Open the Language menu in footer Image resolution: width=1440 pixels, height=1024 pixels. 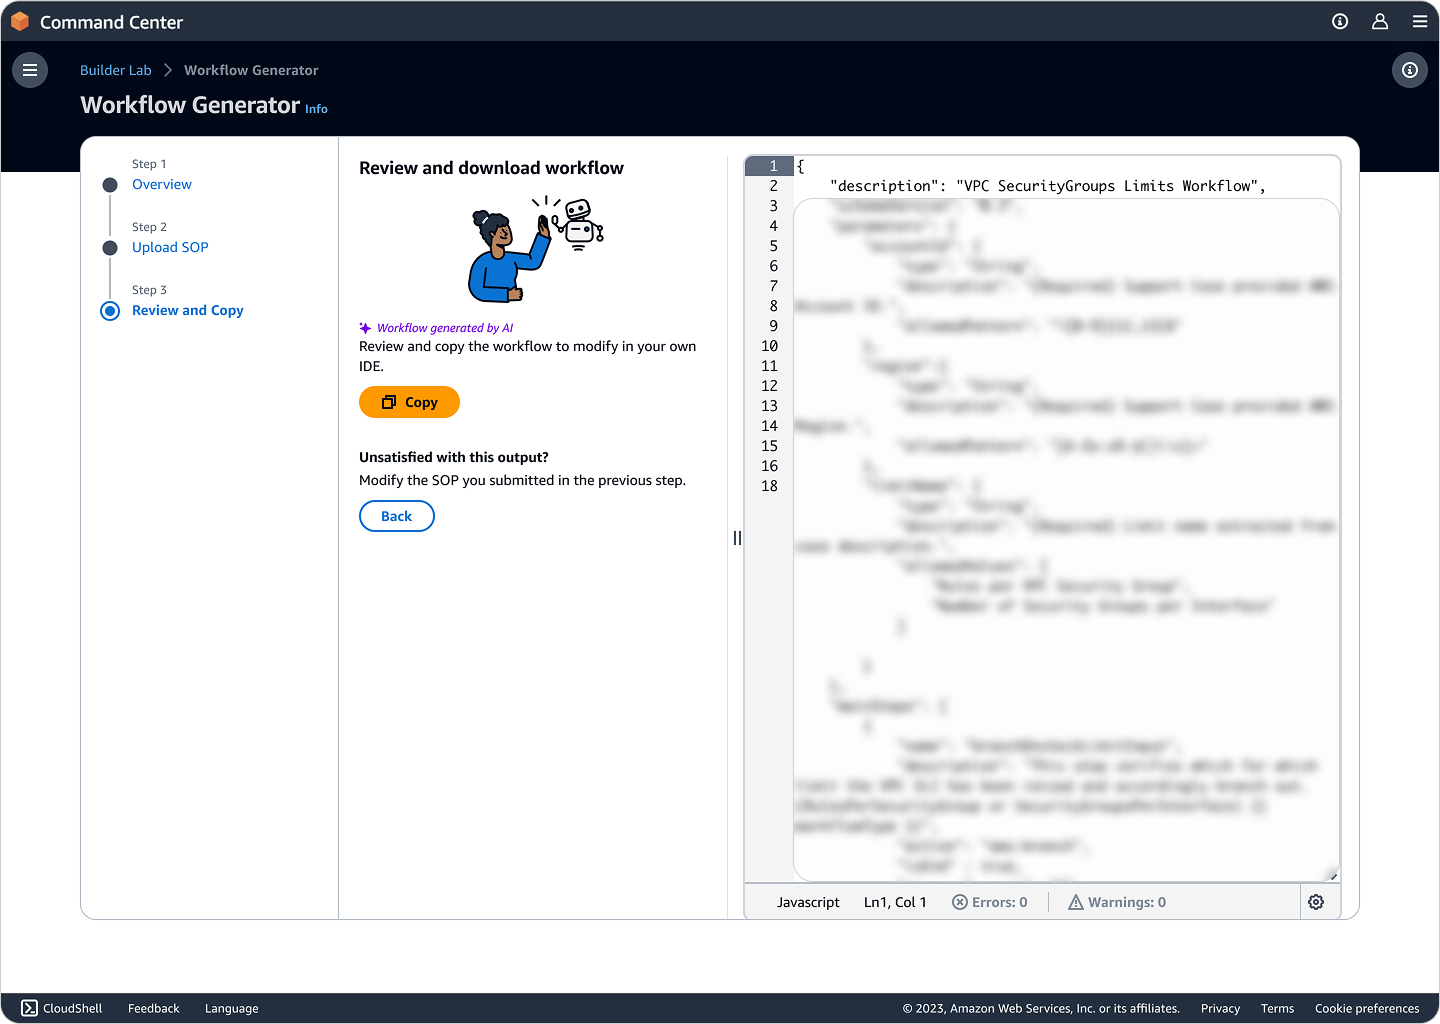[231, 1008]
